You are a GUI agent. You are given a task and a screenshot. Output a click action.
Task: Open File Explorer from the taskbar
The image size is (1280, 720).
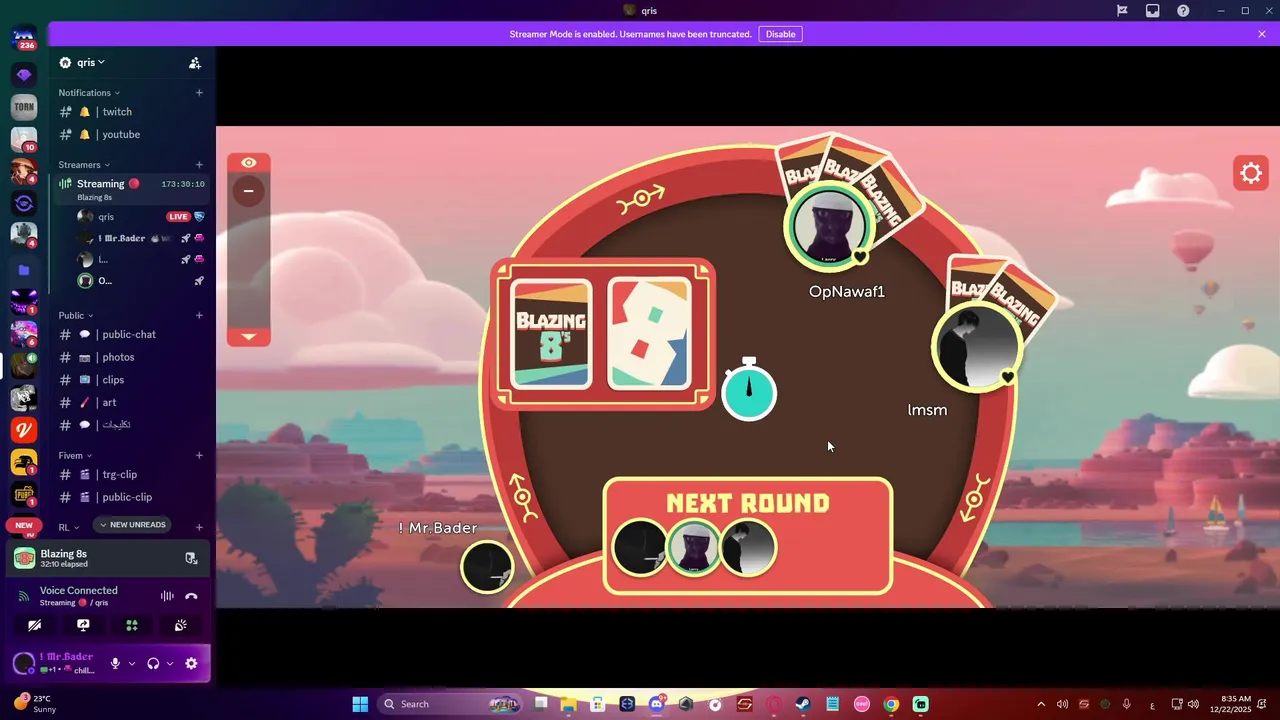tap(568, 704)
